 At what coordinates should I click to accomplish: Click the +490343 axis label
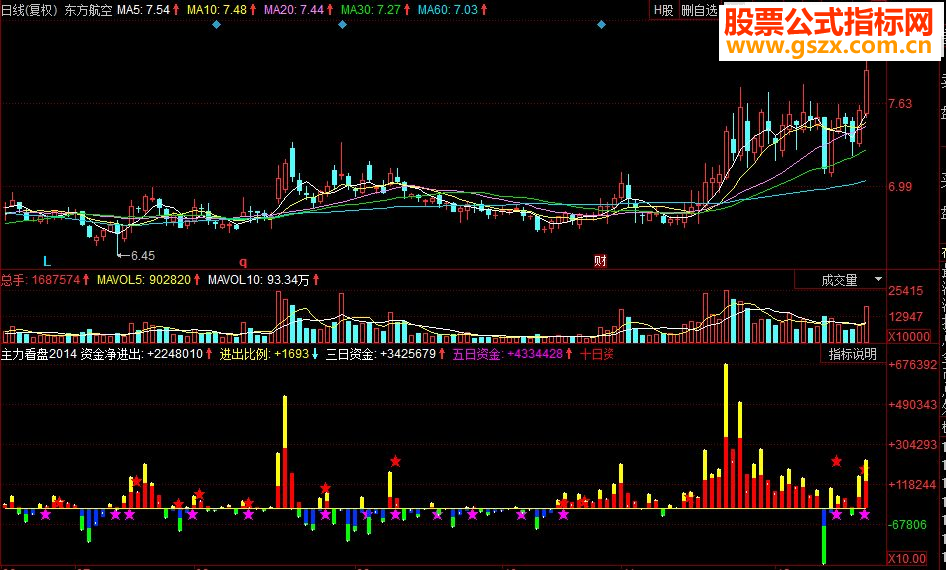click(x=913, y=405)
